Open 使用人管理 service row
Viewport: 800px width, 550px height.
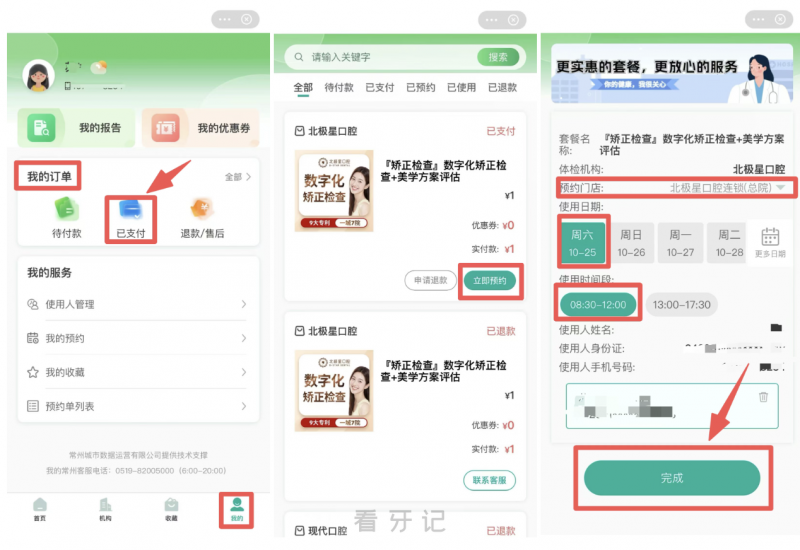click(137, 305)
